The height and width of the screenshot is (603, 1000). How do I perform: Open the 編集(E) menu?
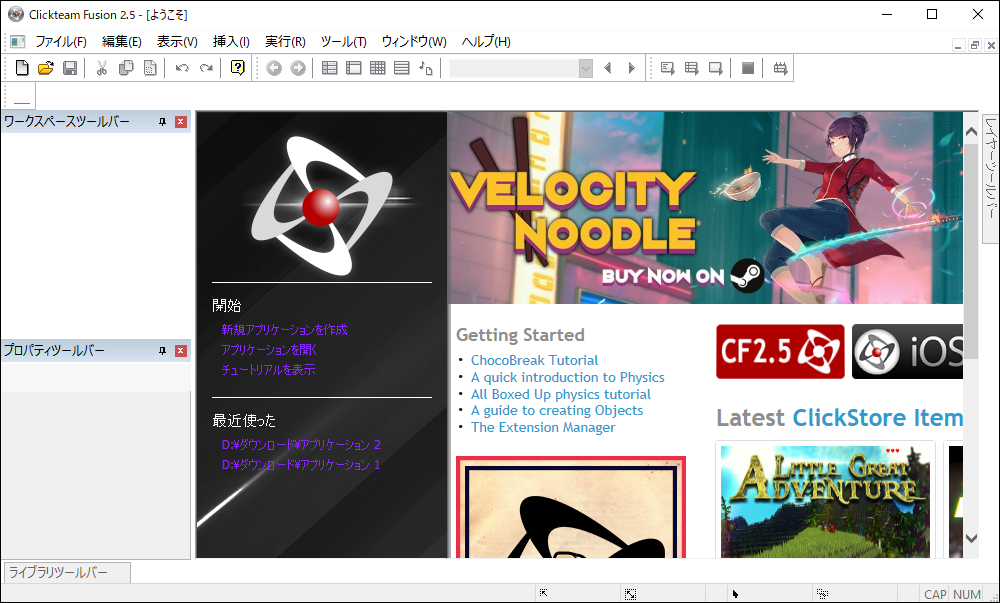click(x=122, y=42)
